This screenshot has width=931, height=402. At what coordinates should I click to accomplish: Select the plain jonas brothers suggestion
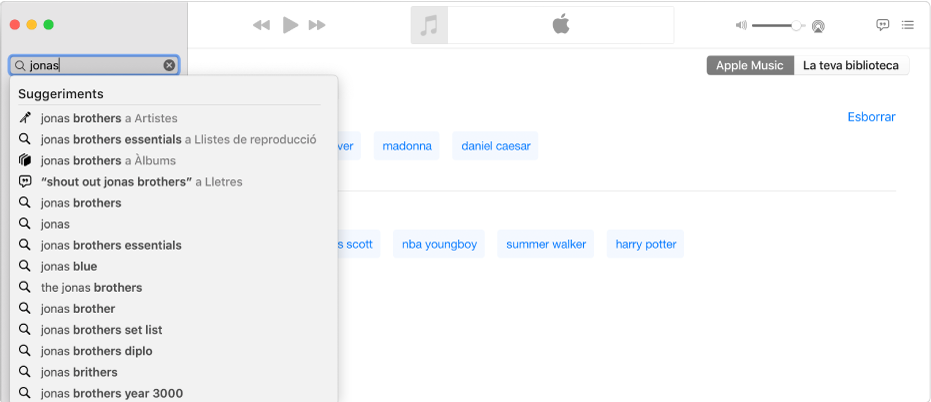[x=81, y=203]
